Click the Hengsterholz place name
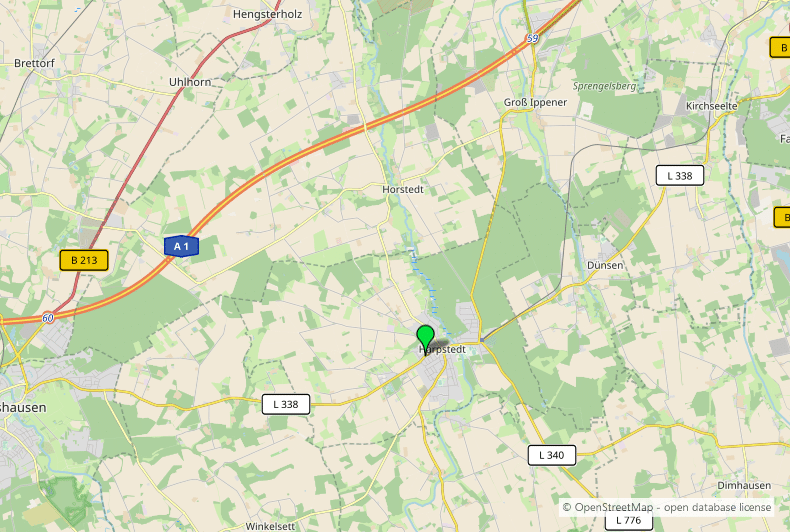The image size is (790, 532). click(268, 15)
